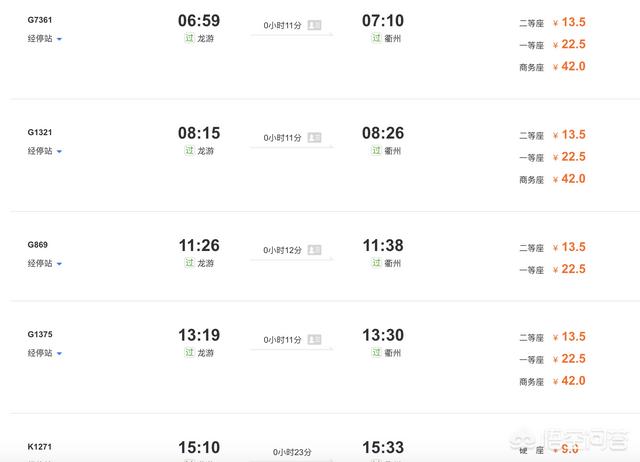Select 商务座 ¥42.0 fare for G1321

[552, 179]
